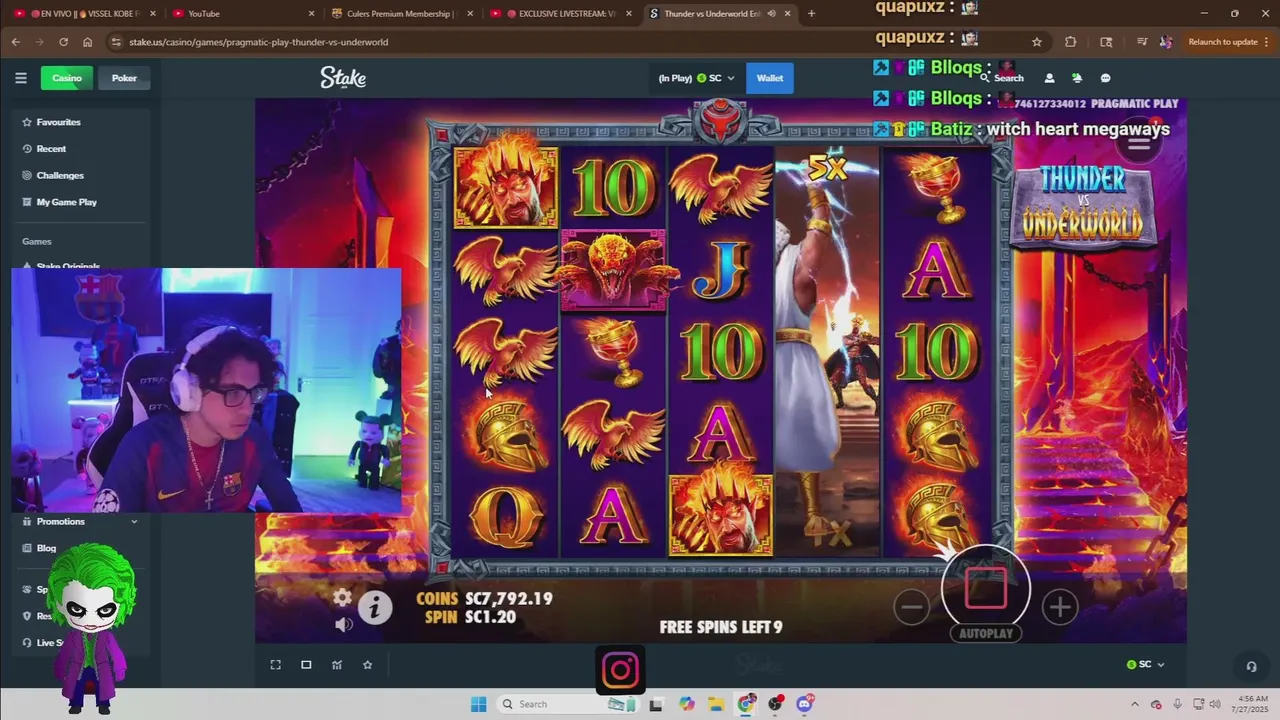Open Challenges in sidebar
This screenshot has height=720, width=1280.
(81, 175)
